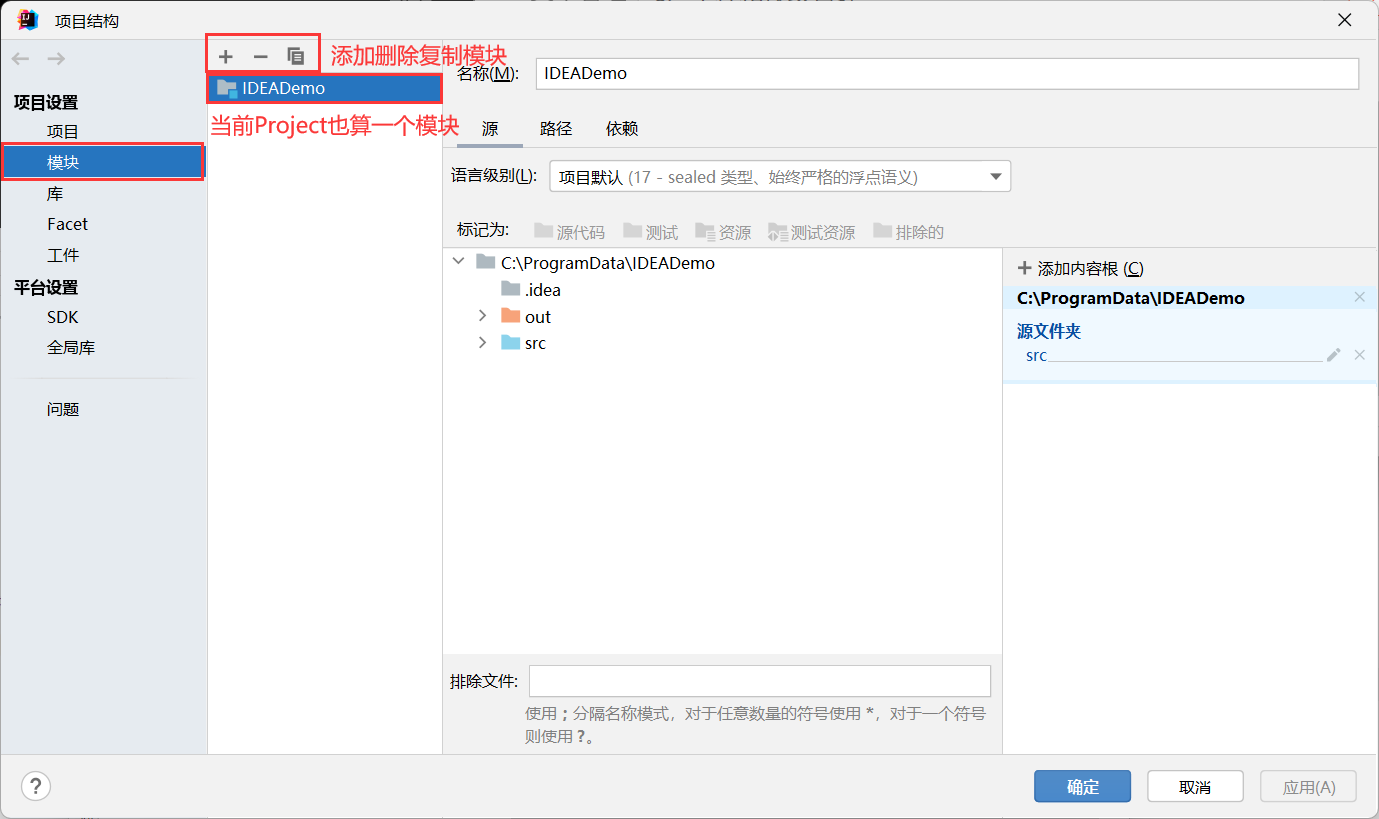Select the IDEADemo module icon in list
Screen dimensions: 1379x819
tap(227, 88)
